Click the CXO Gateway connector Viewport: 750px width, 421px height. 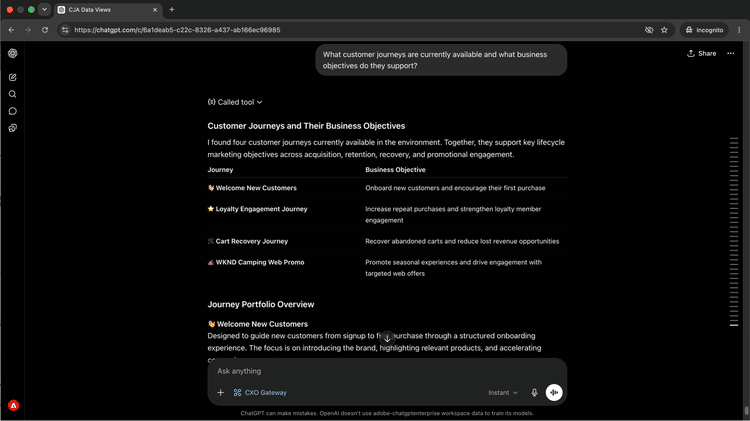(x=260, y=393)
